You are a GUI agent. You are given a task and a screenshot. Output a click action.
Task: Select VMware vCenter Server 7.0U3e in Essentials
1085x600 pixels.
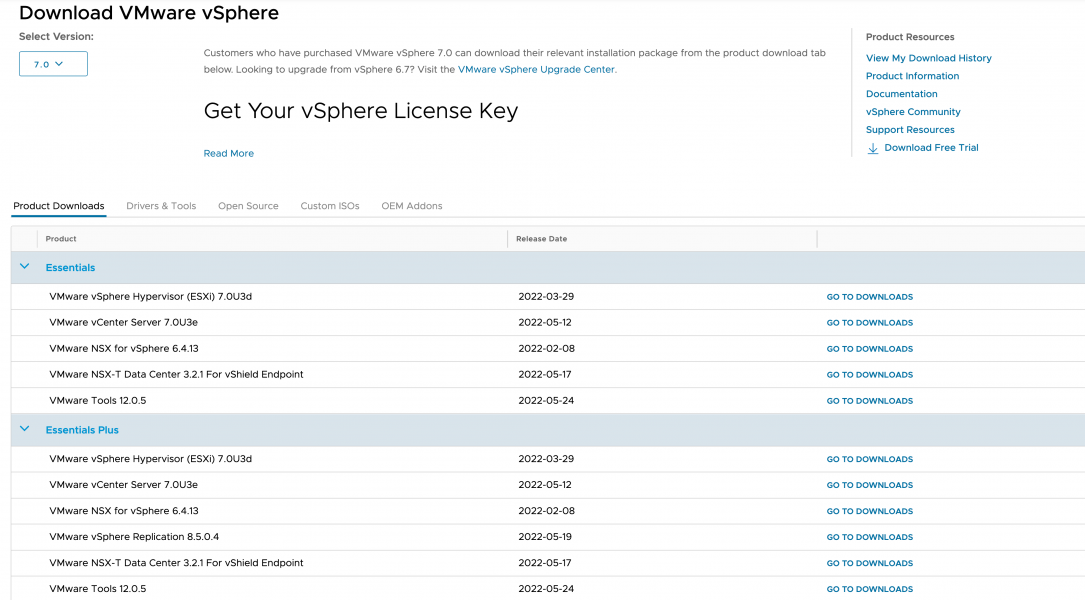coord(123,322)
